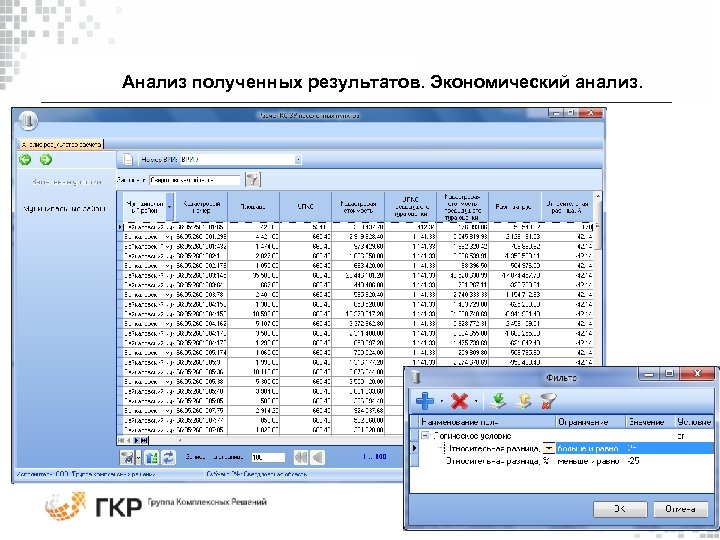
Task: Click the yellow arrow save filter icon
Action: (x=523, y=401)
